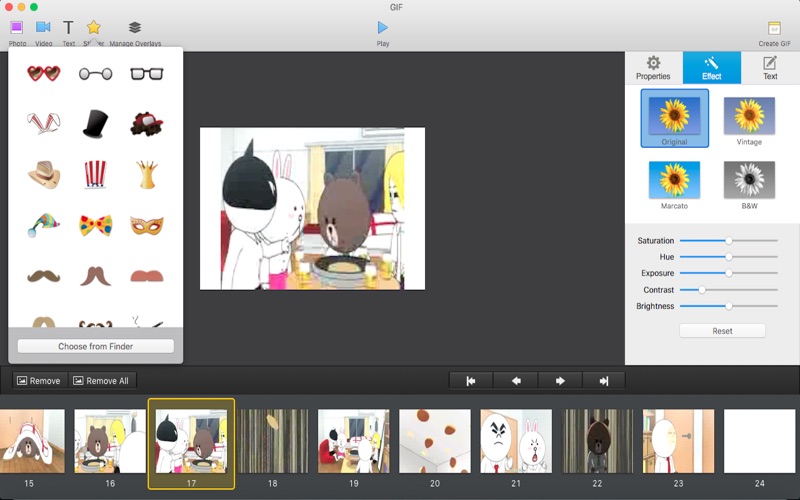The height and width of the screenshot is (500, 800).
Task: Click the Saturation slider
Action: [x=728, y=241]
